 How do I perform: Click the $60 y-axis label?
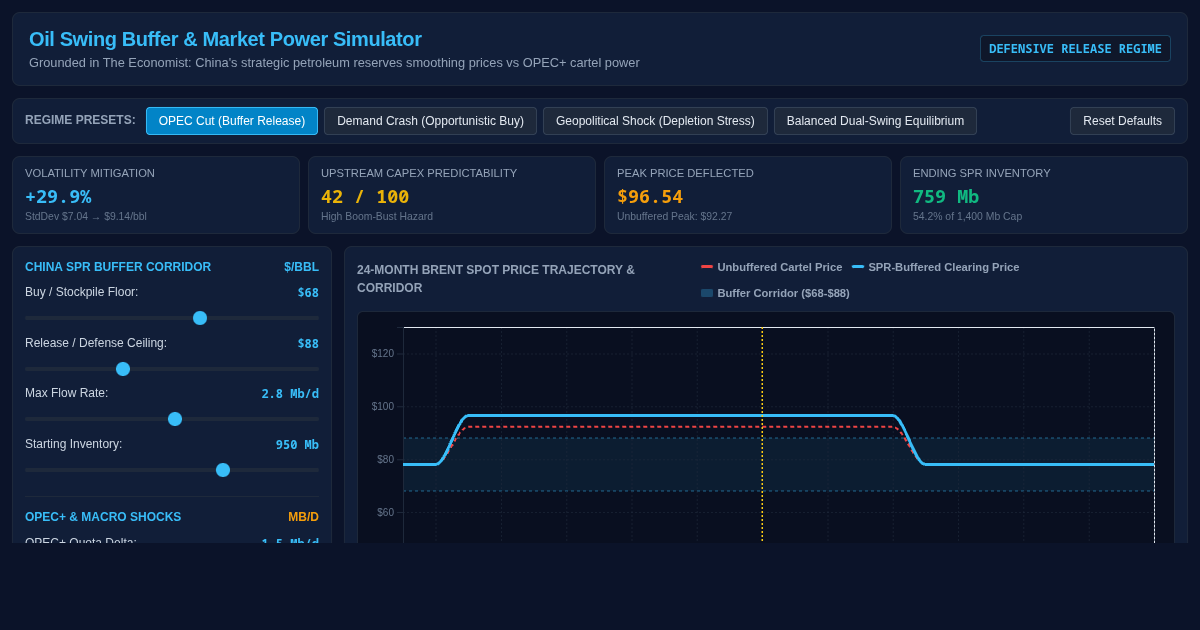pyautogui.click(x=385, y=513)
